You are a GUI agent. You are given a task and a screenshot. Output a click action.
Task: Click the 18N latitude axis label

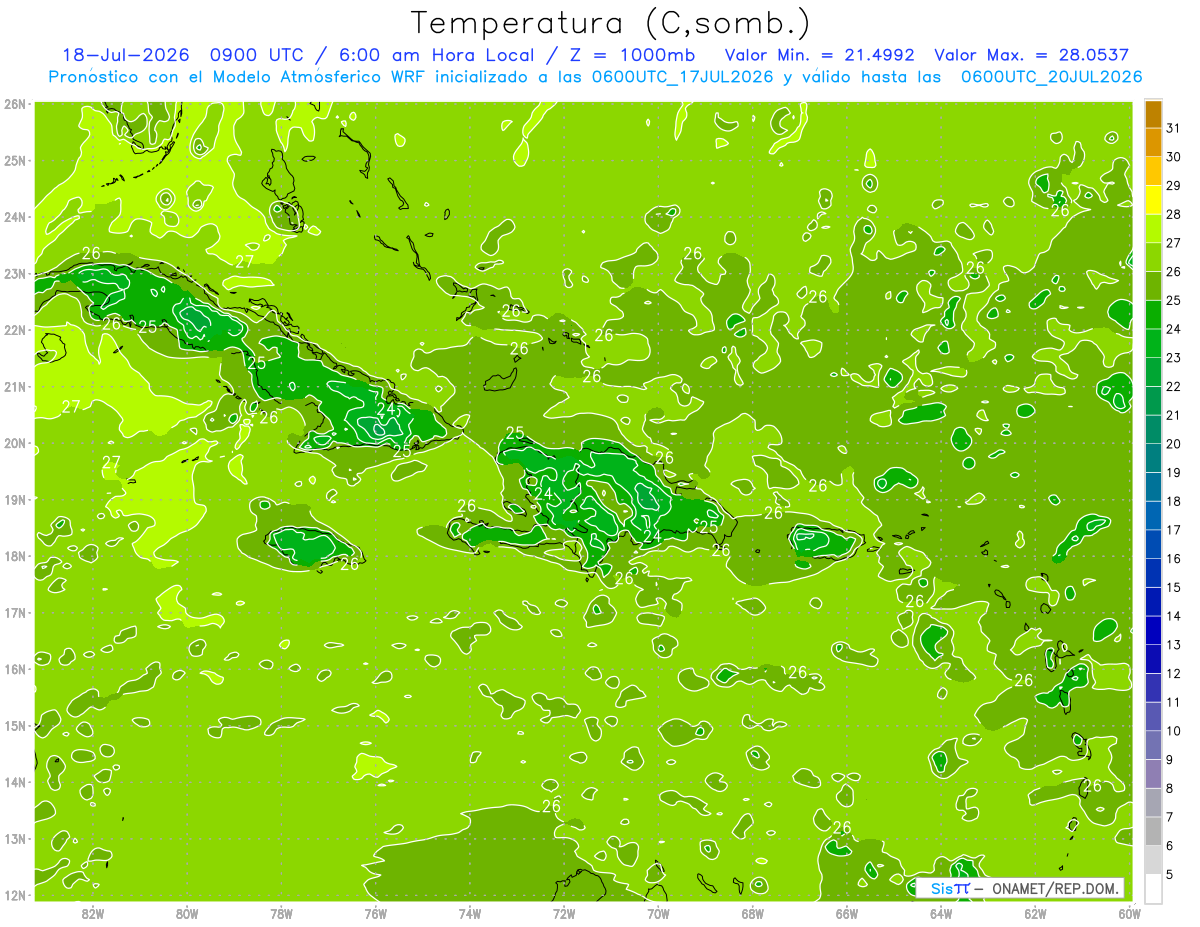click(15, 556)
